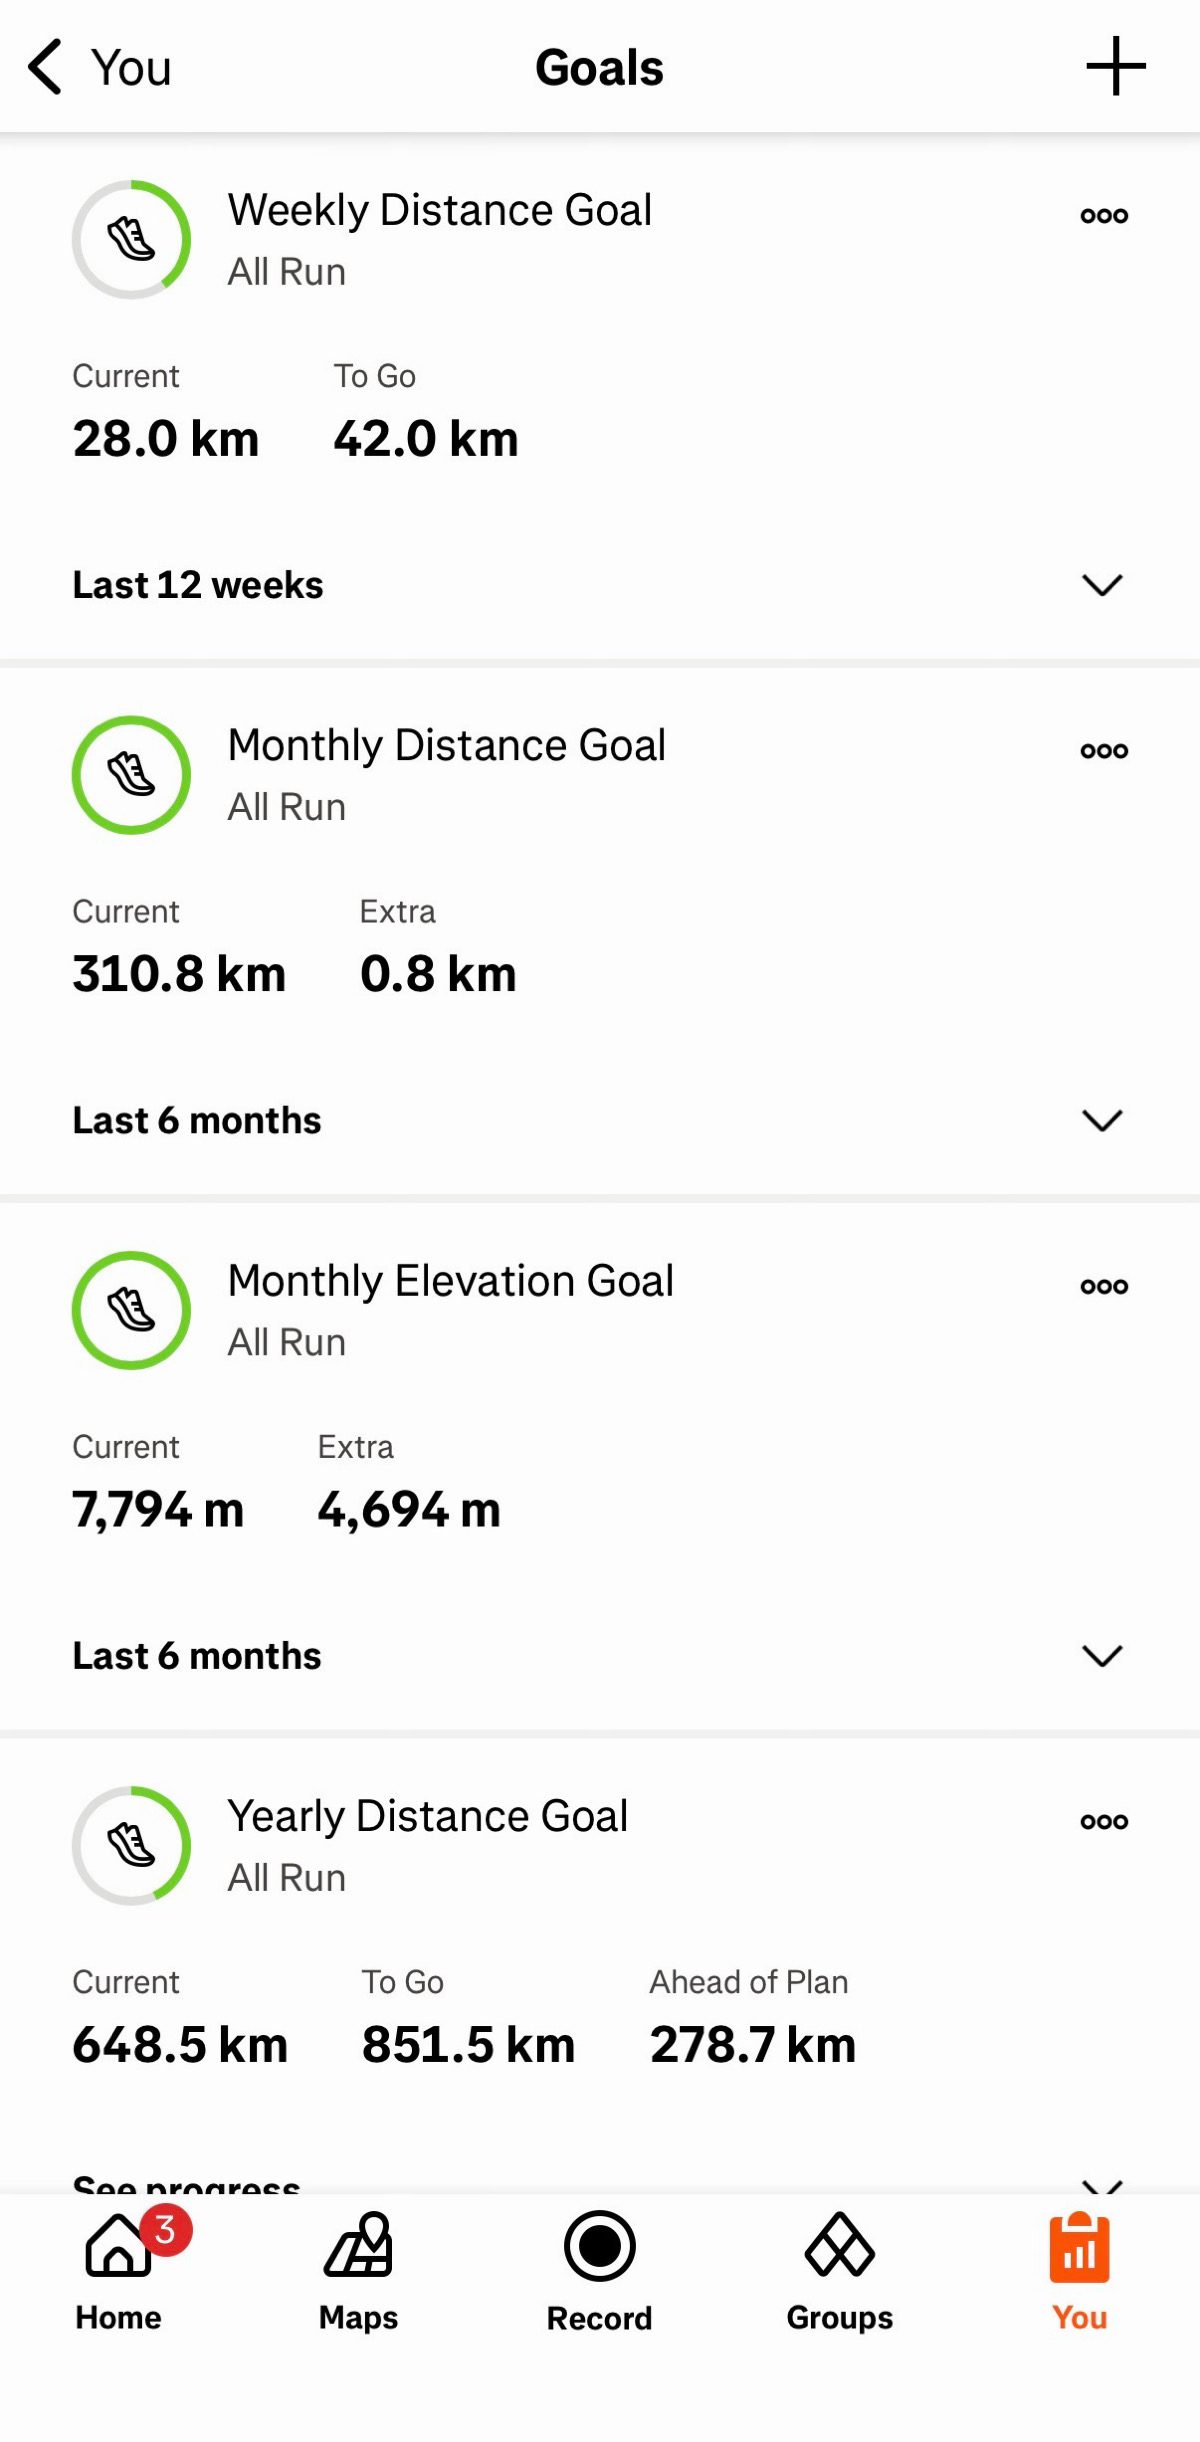The height and width of the screenshot is (2442, 1200).
Task: Open Monthly Distance Goal options menu
Action: [x=1104, y=750]
